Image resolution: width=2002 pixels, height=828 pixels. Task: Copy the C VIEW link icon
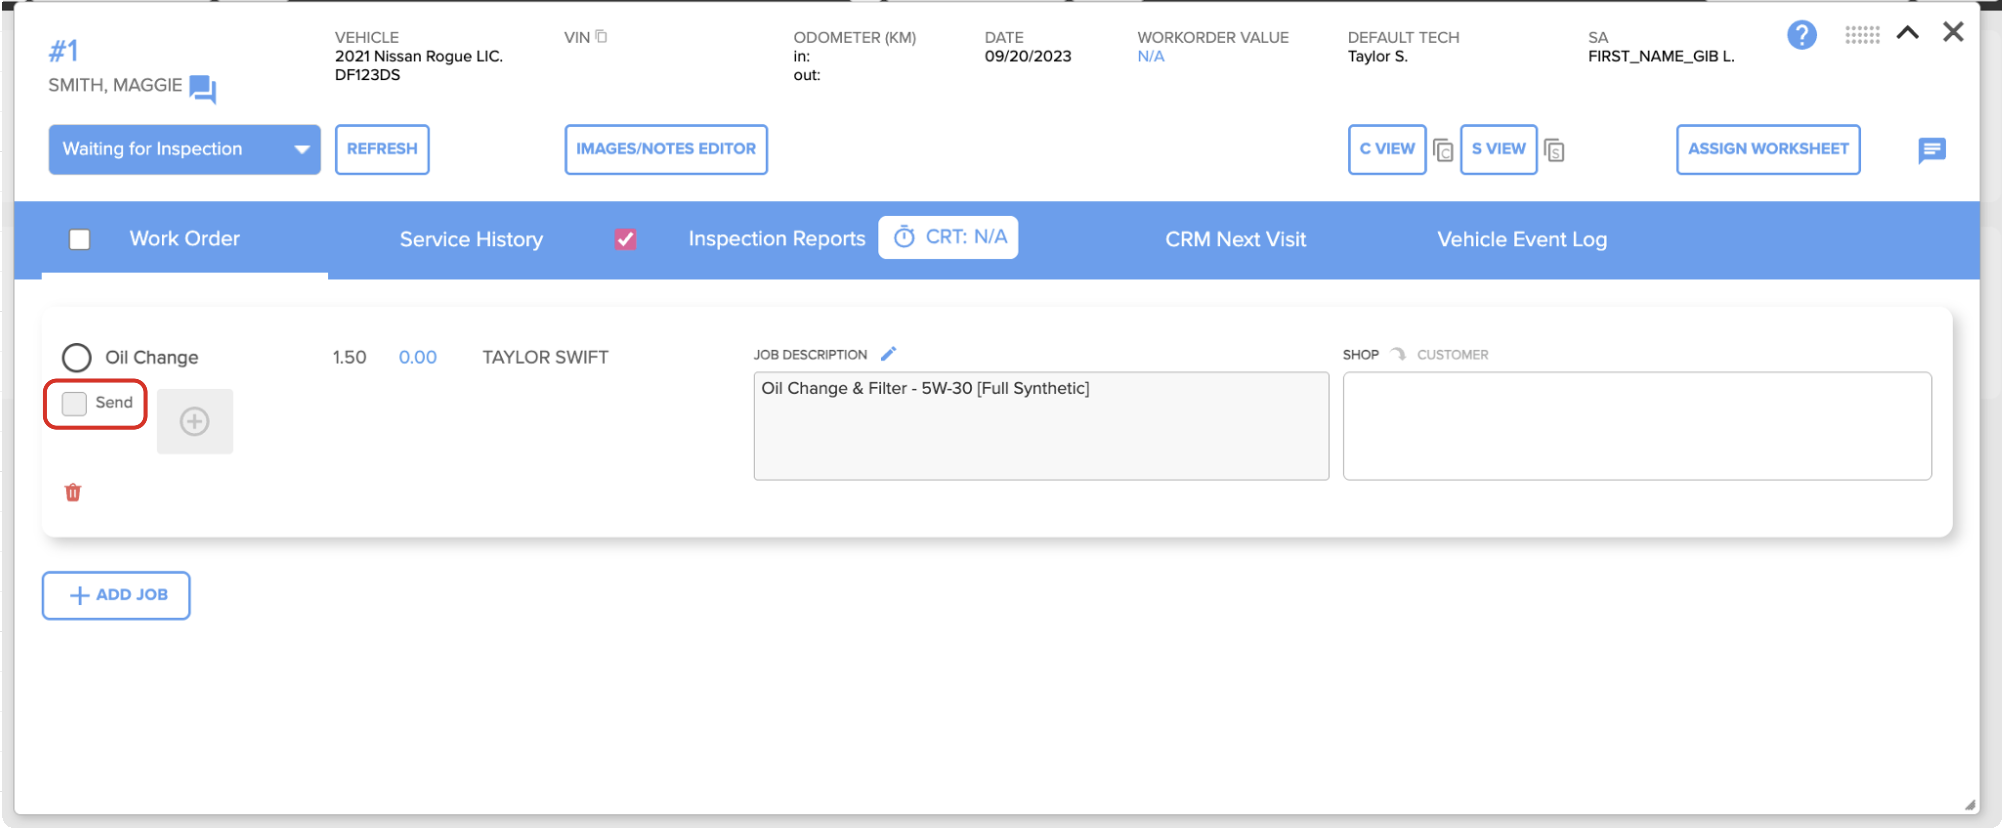(1442, 150)
